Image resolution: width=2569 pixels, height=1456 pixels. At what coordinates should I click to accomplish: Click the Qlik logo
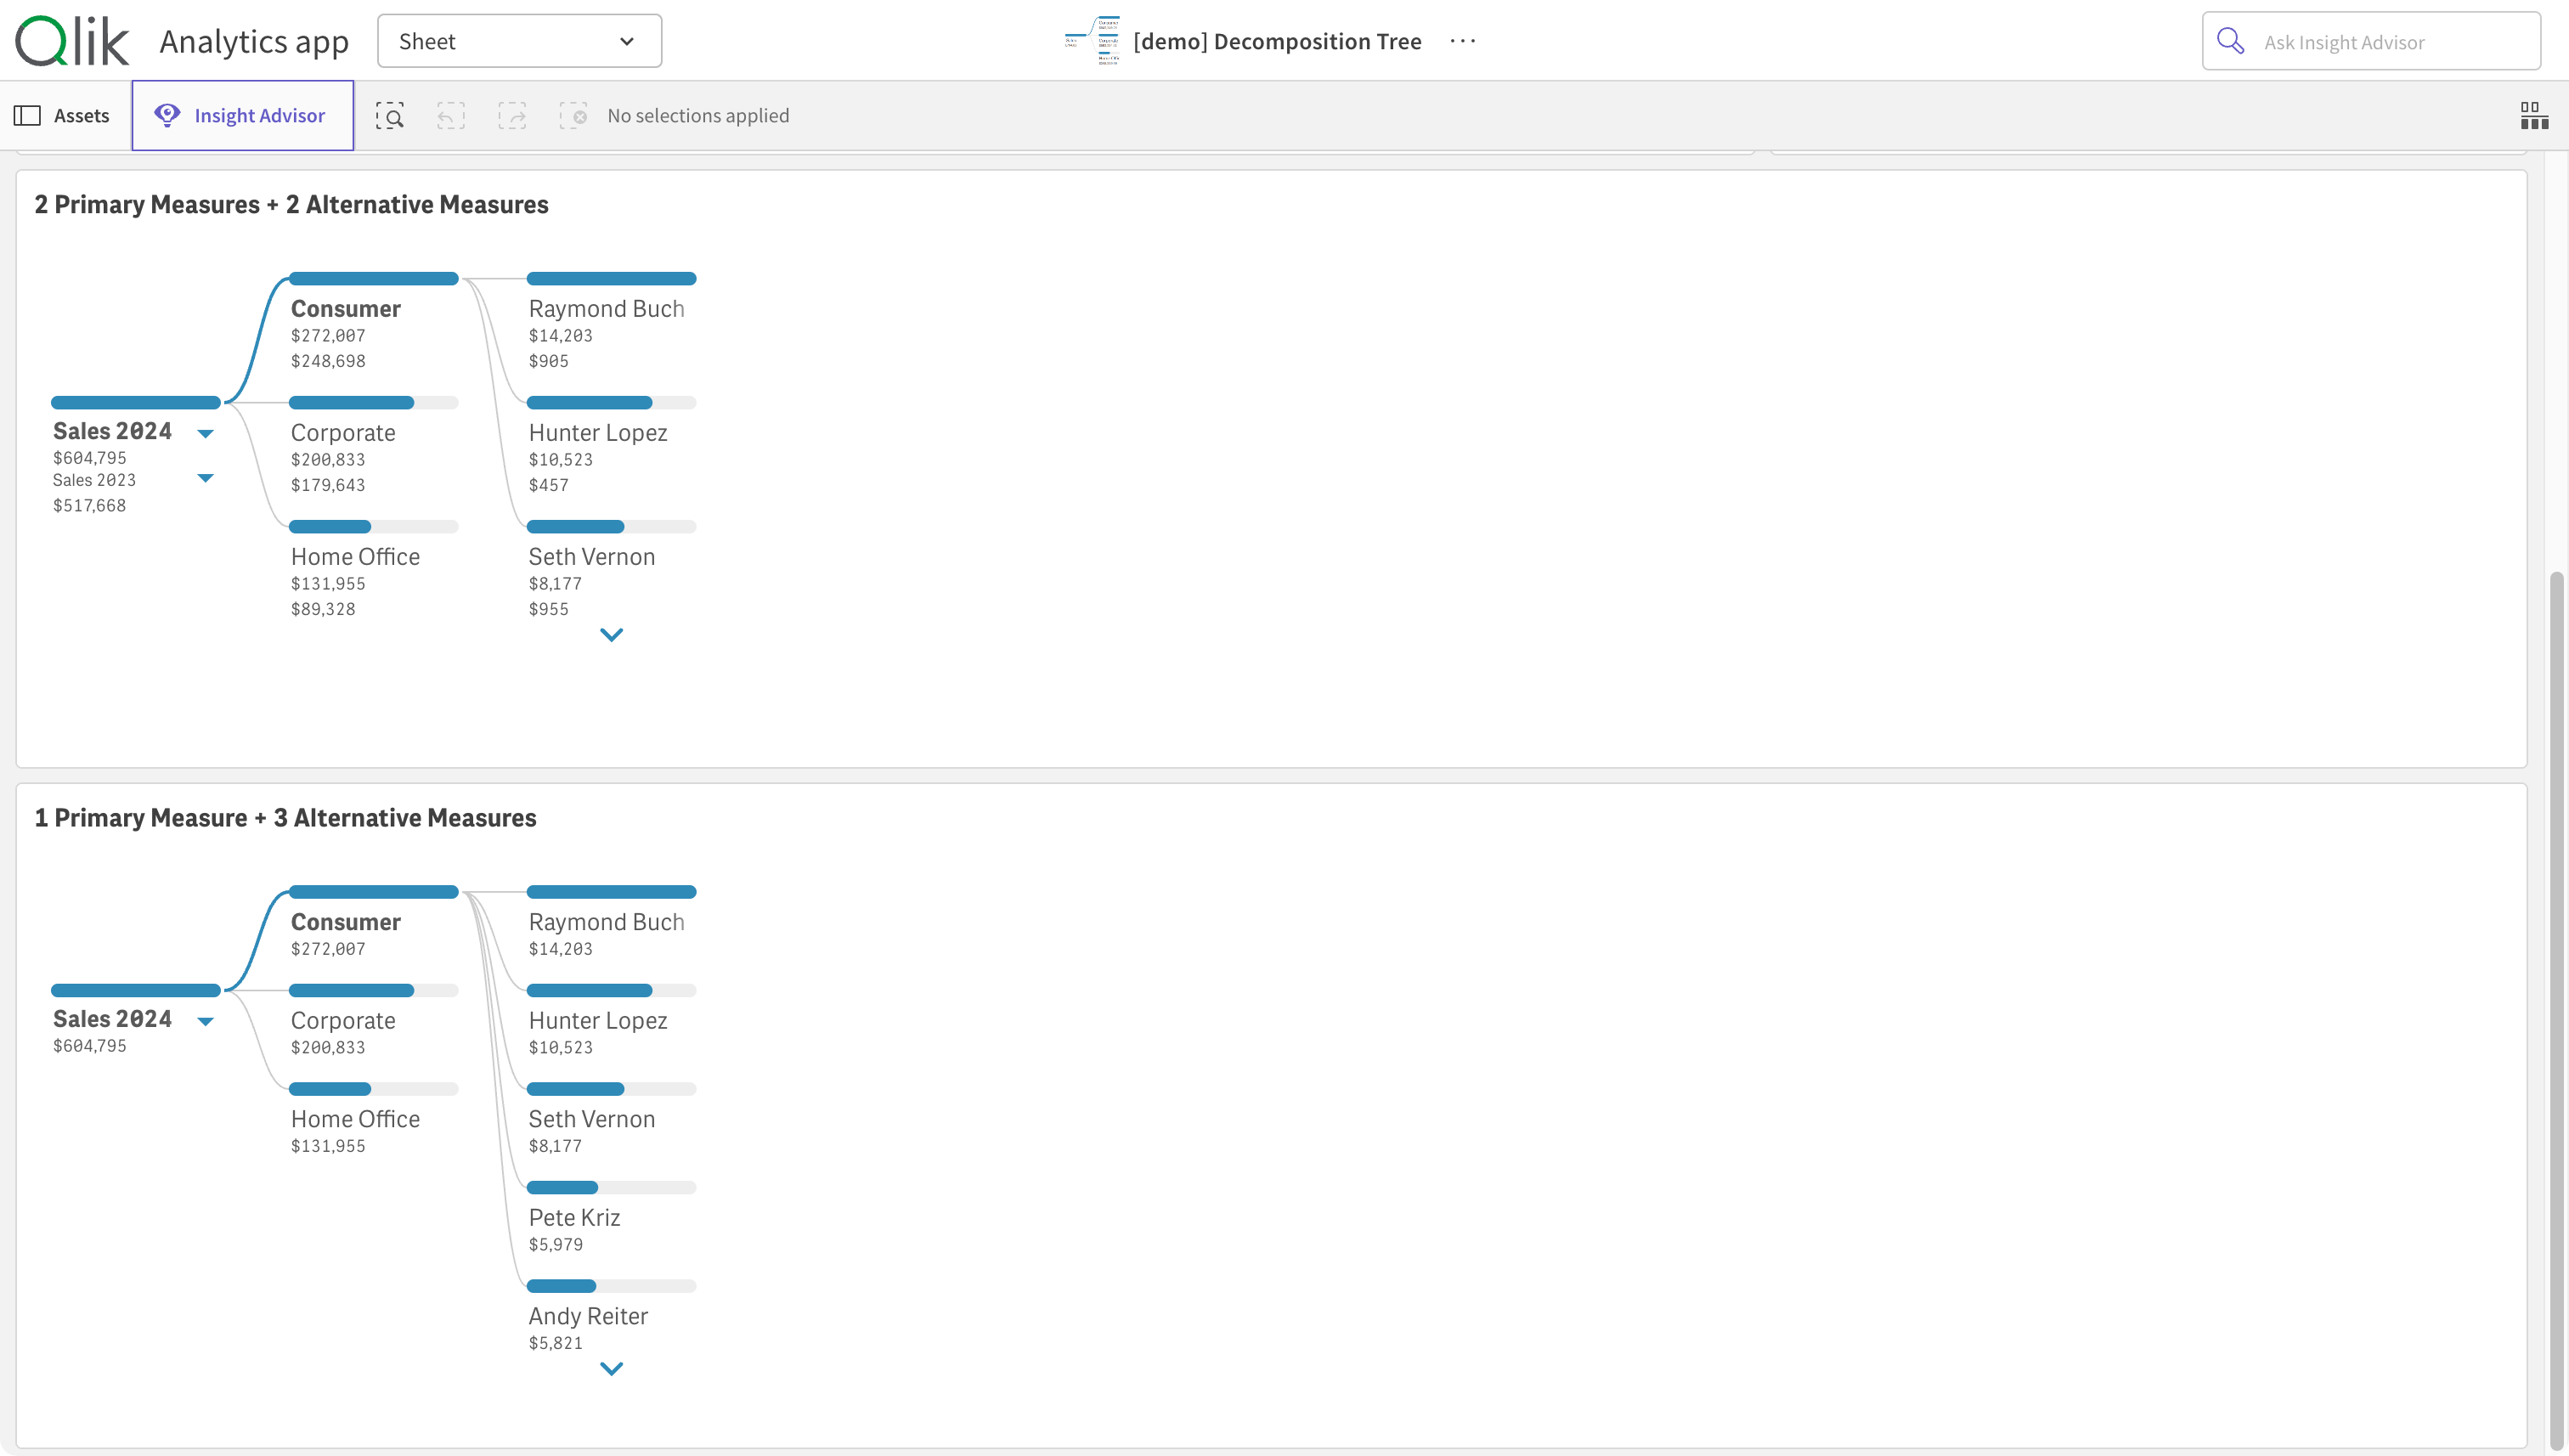pyautogui.click(x=72, y=41)
